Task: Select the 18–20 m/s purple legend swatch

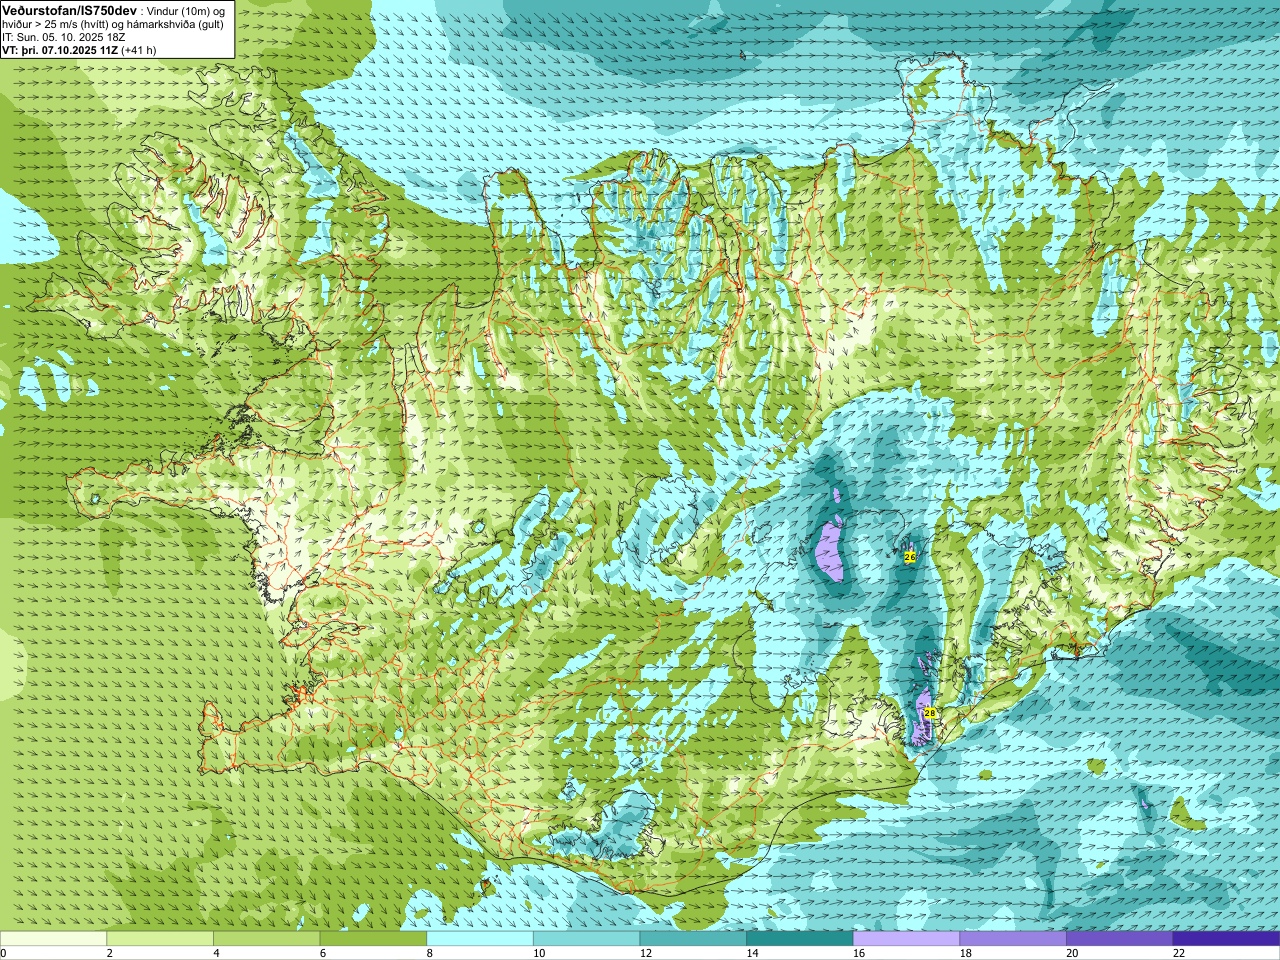Action: [1013, 939]
